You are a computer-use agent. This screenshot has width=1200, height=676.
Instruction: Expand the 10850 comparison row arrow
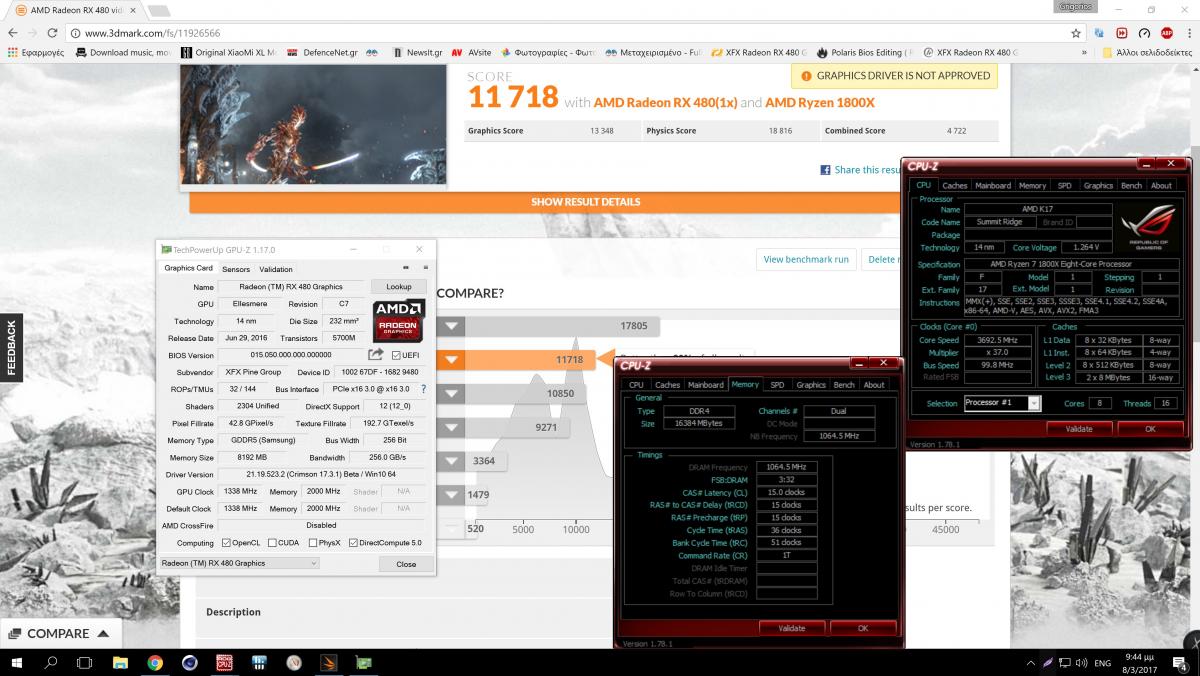(452, 394)
